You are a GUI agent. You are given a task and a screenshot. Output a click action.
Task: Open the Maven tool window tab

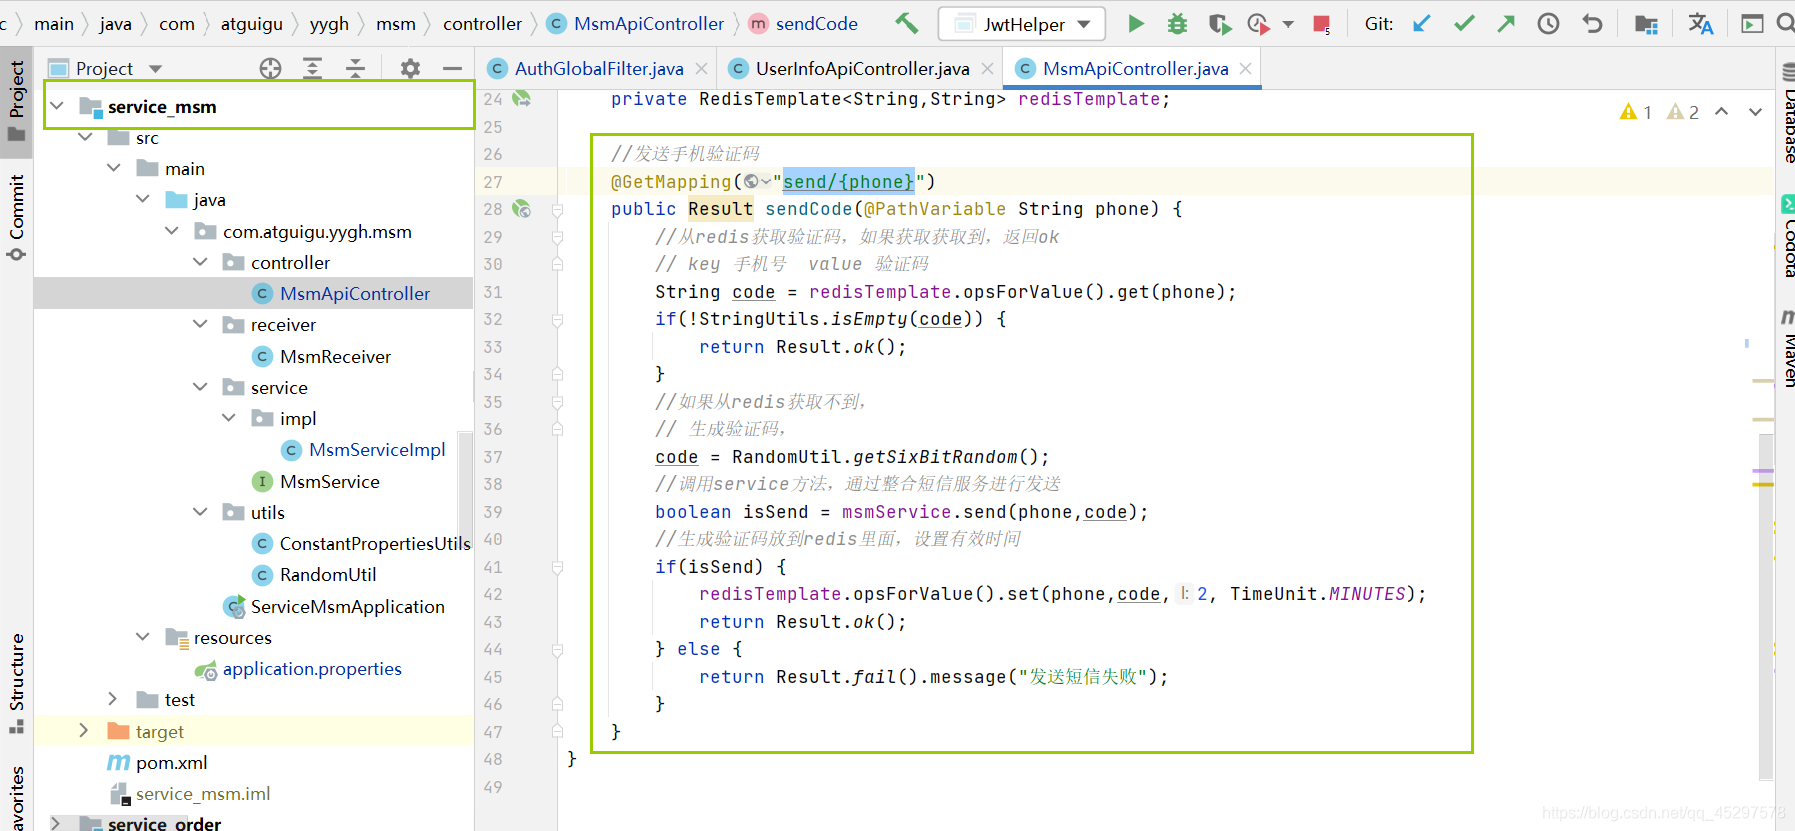1786,348
